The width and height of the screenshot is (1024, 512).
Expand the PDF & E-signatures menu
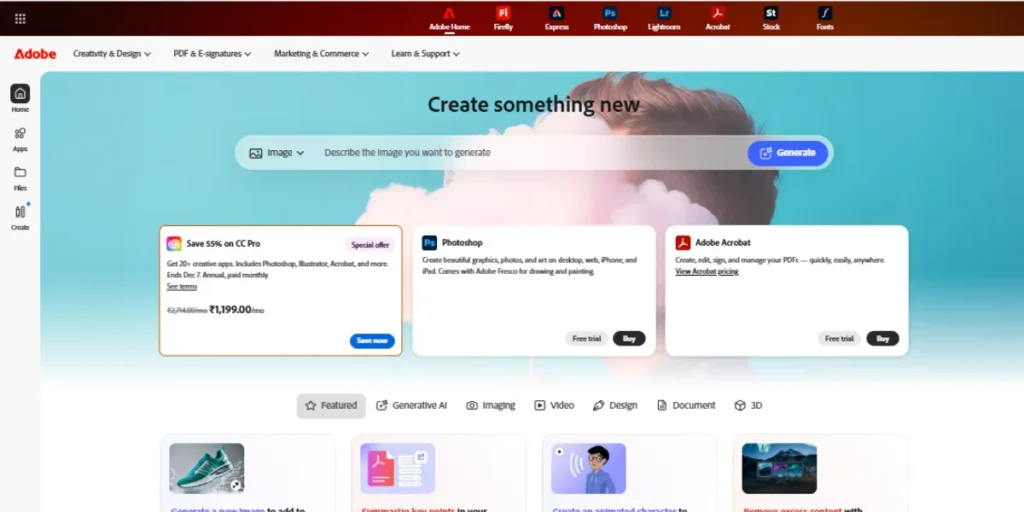click(211, 54)
